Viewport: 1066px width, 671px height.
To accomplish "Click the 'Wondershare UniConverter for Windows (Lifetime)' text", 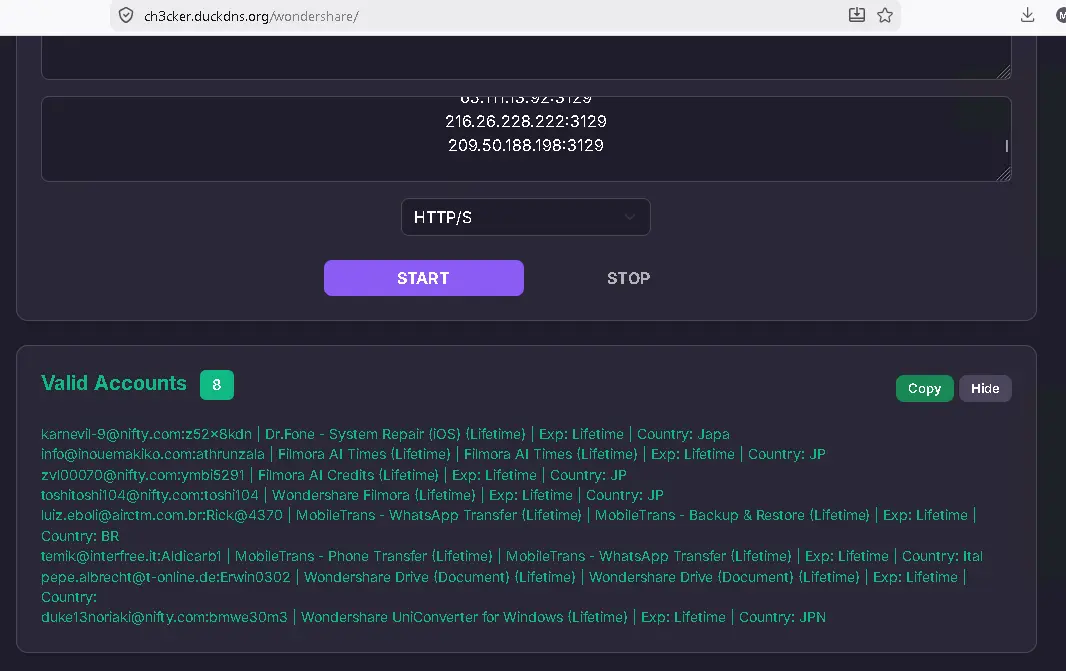I will coord(464,617).
